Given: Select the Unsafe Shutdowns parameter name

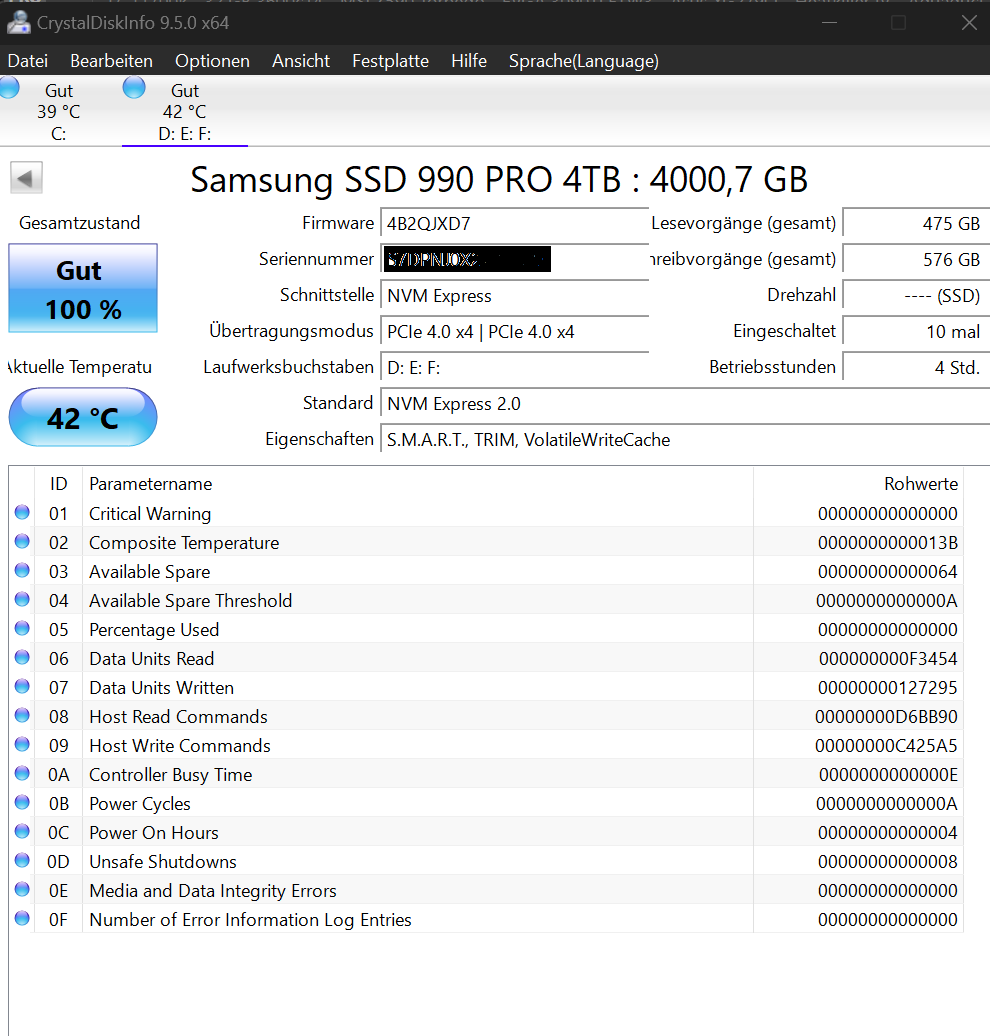Looking at the screenshot, I should (163, 862).
